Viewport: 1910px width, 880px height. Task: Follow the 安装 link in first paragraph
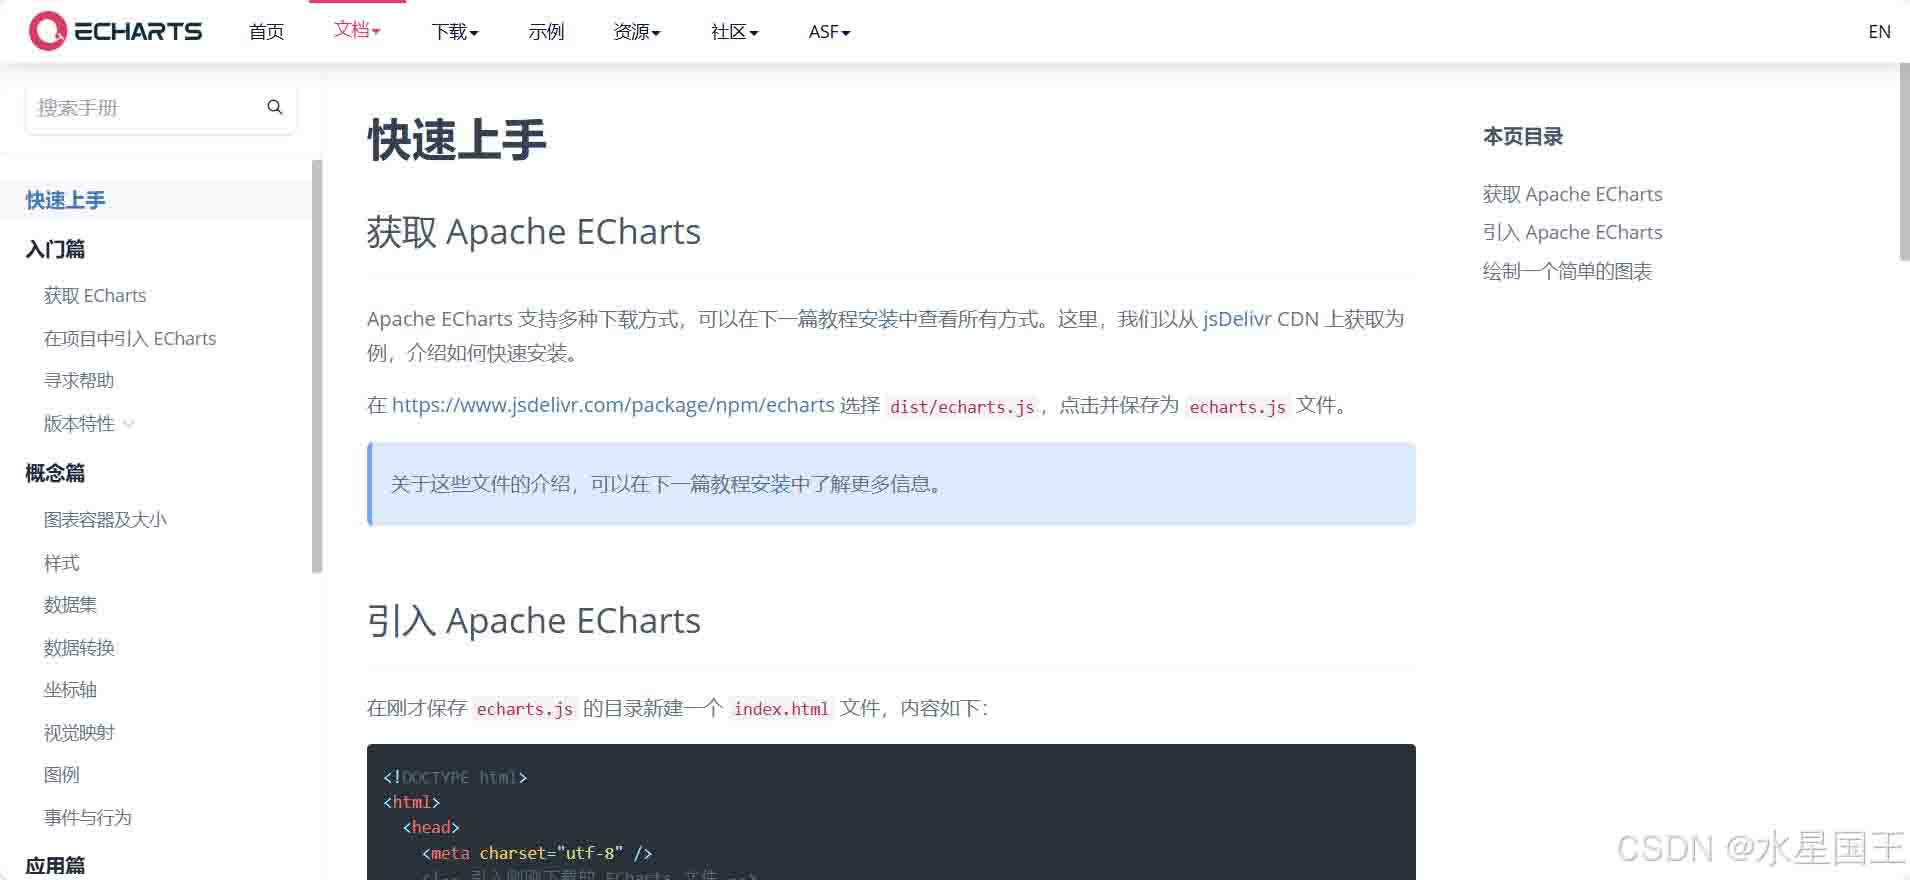pos(878,319)
